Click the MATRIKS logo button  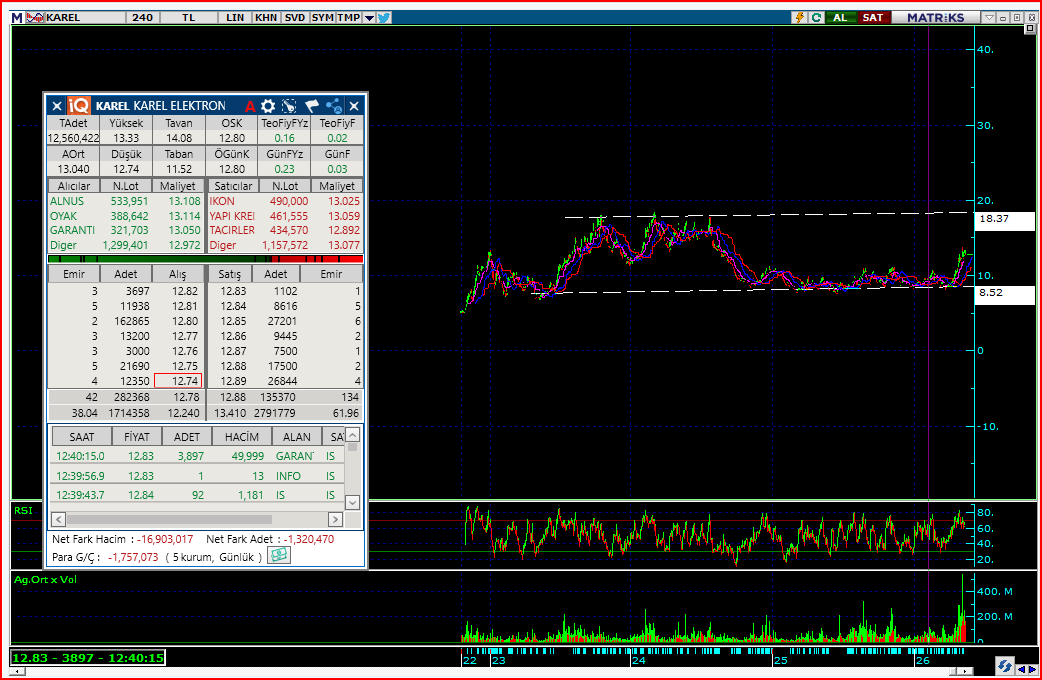coord(936,17)
